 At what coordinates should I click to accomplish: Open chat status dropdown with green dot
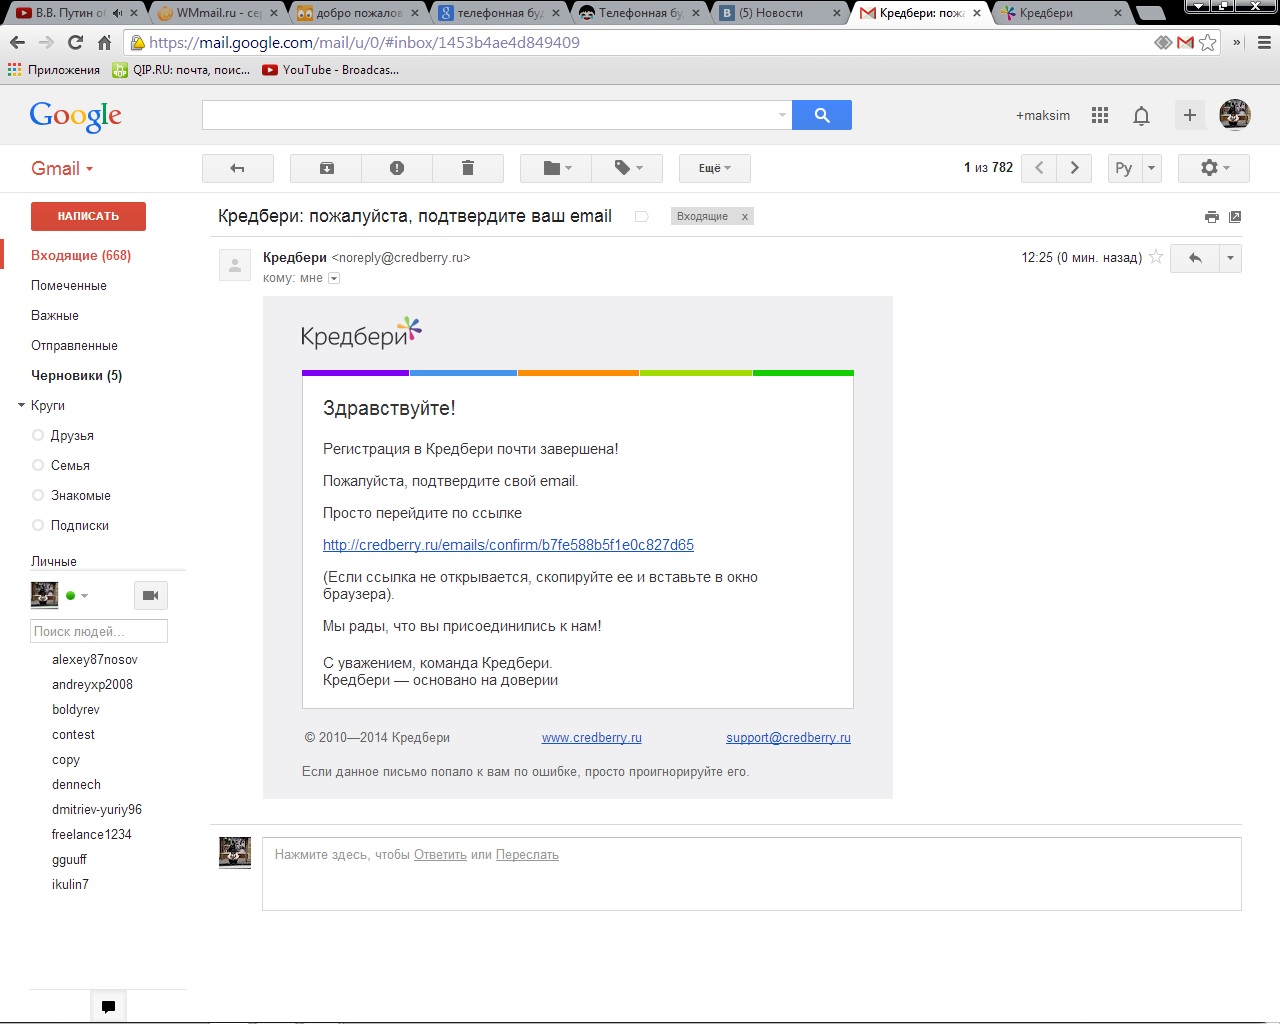(x=77, y=595)
